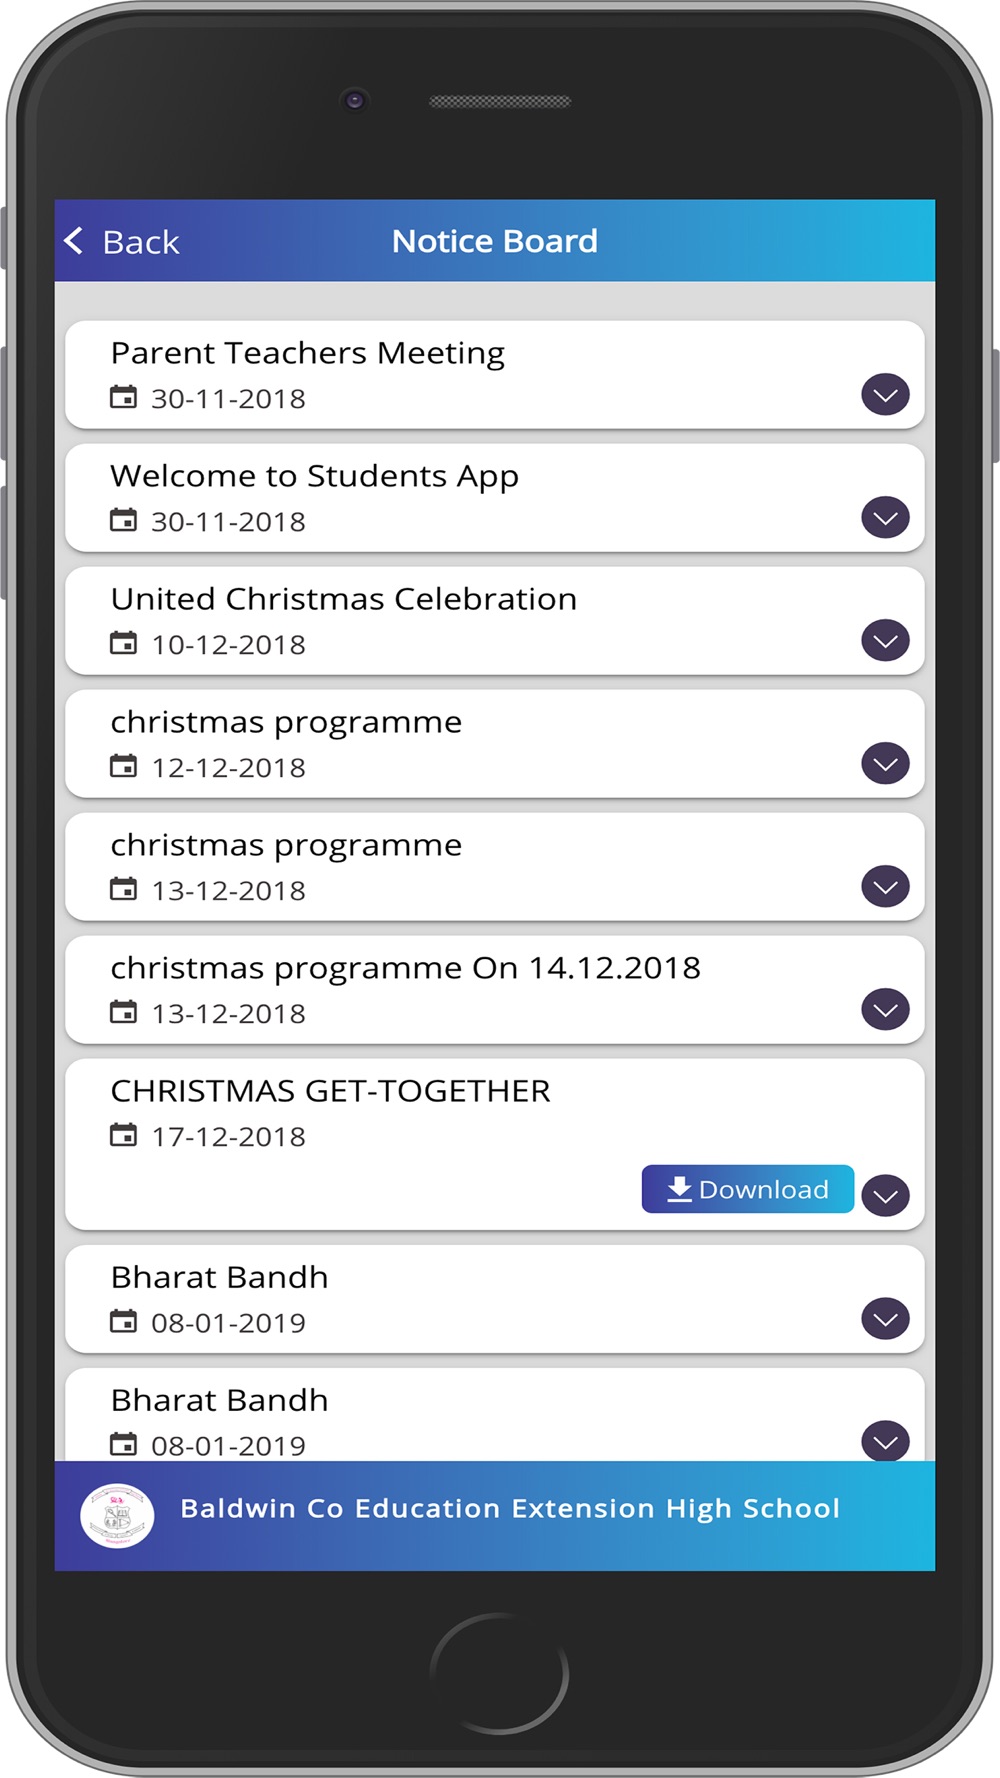Screen dimensions: 1000x1778
Task: Click calendar icon beside 30-11-2018 Parent Teachers Meeting
Action: [123, 397]
